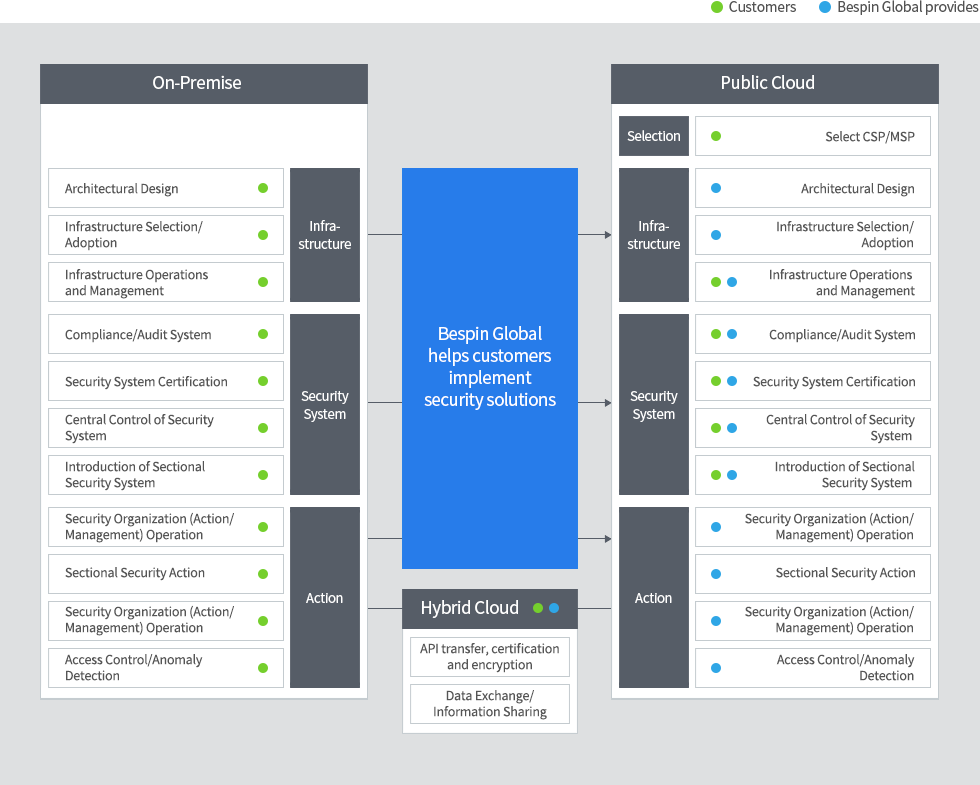This screenshot has width=980, height=785.
Task: Click 'Central Control of Security System' text in Public Cloud
Action: 841,428
